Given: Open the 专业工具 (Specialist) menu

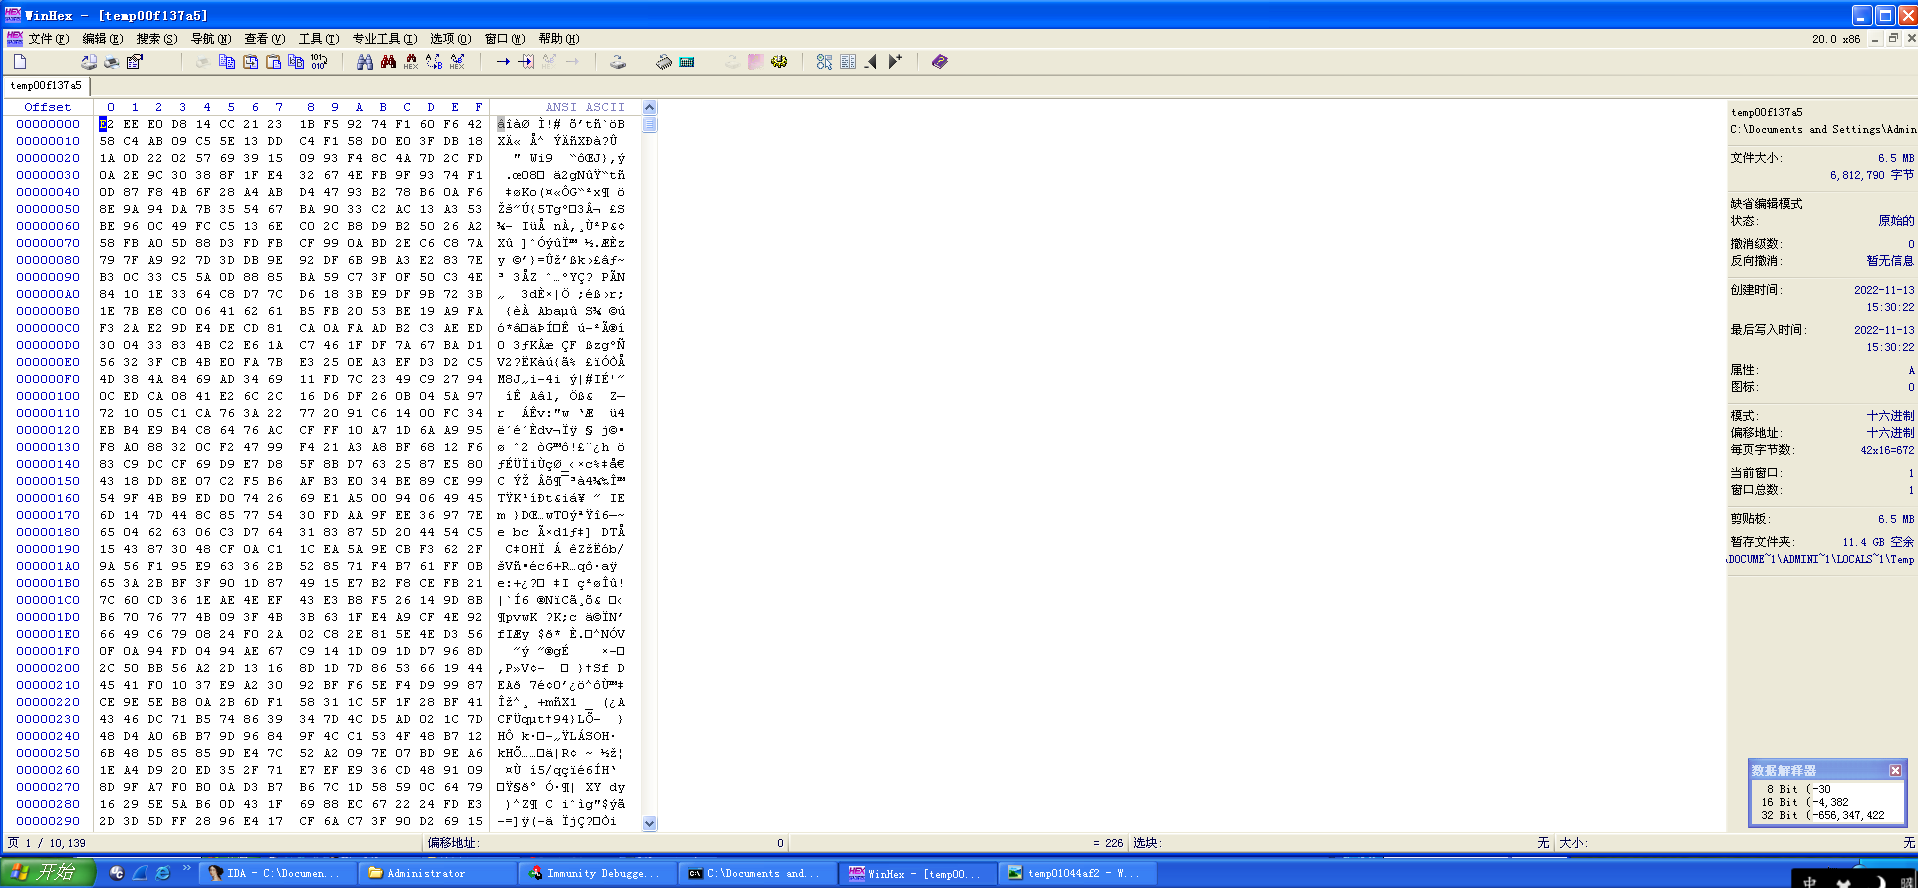Looking at the screenshot, I should point(384,39).
